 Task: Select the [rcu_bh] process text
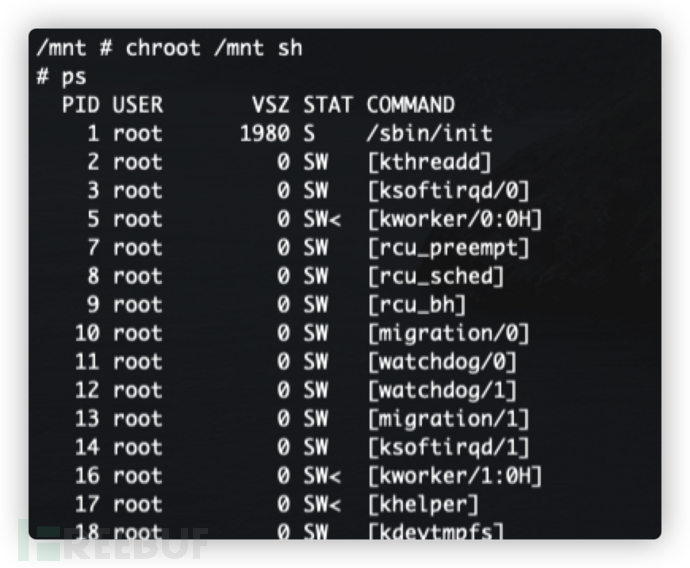point(416,305)
